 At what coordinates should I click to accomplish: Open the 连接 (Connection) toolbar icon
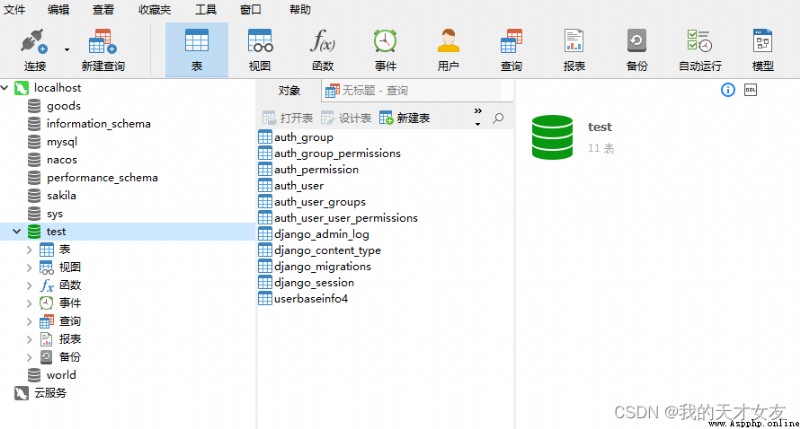pos(35,49)
